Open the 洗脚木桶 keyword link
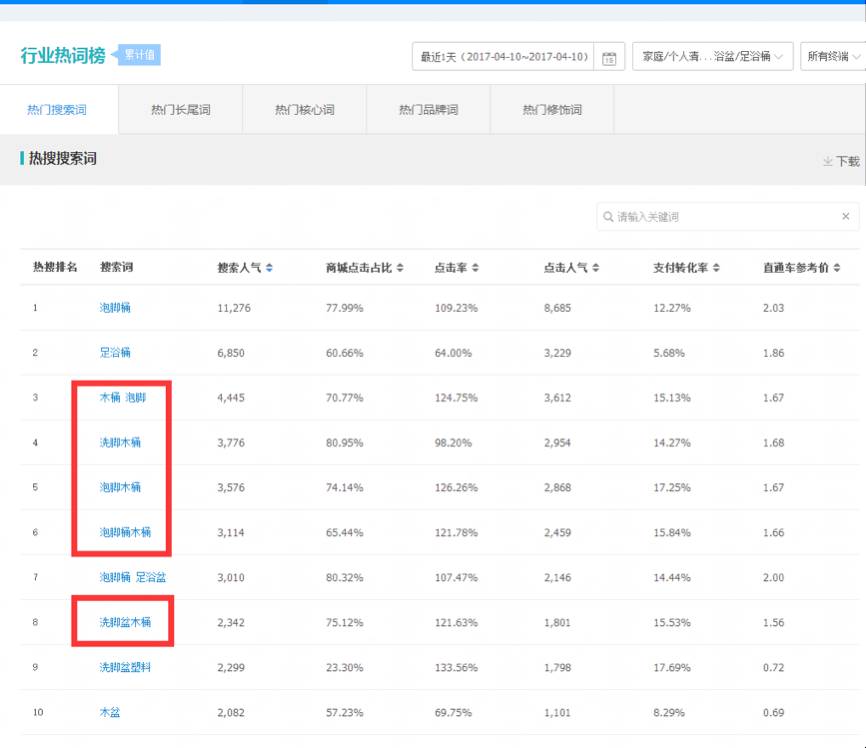The image size is (866, 748). pyautogui.click(x=120, y=443)
